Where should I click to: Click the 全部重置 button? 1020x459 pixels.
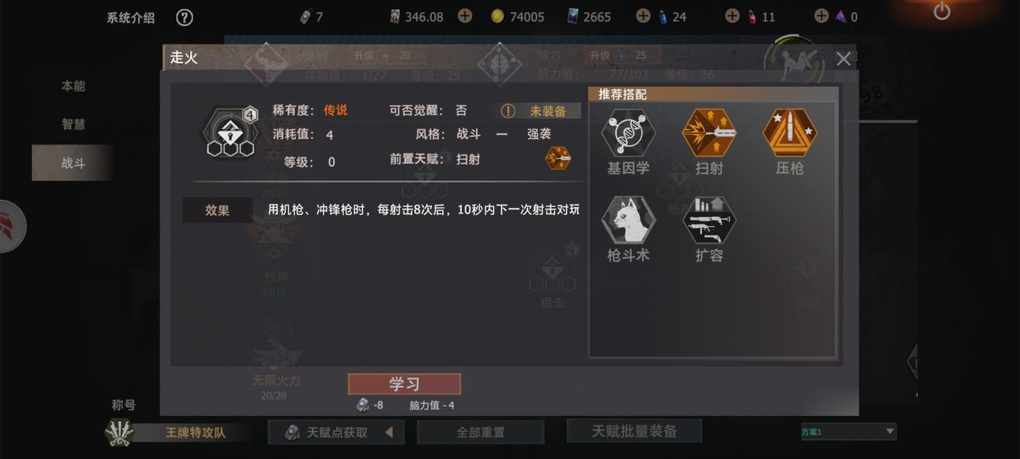point(480,432)
